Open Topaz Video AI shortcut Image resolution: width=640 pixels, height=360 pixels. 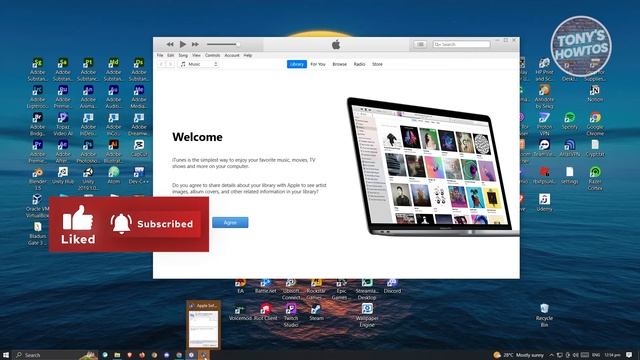pyautogui.click(x=63, y=124)
